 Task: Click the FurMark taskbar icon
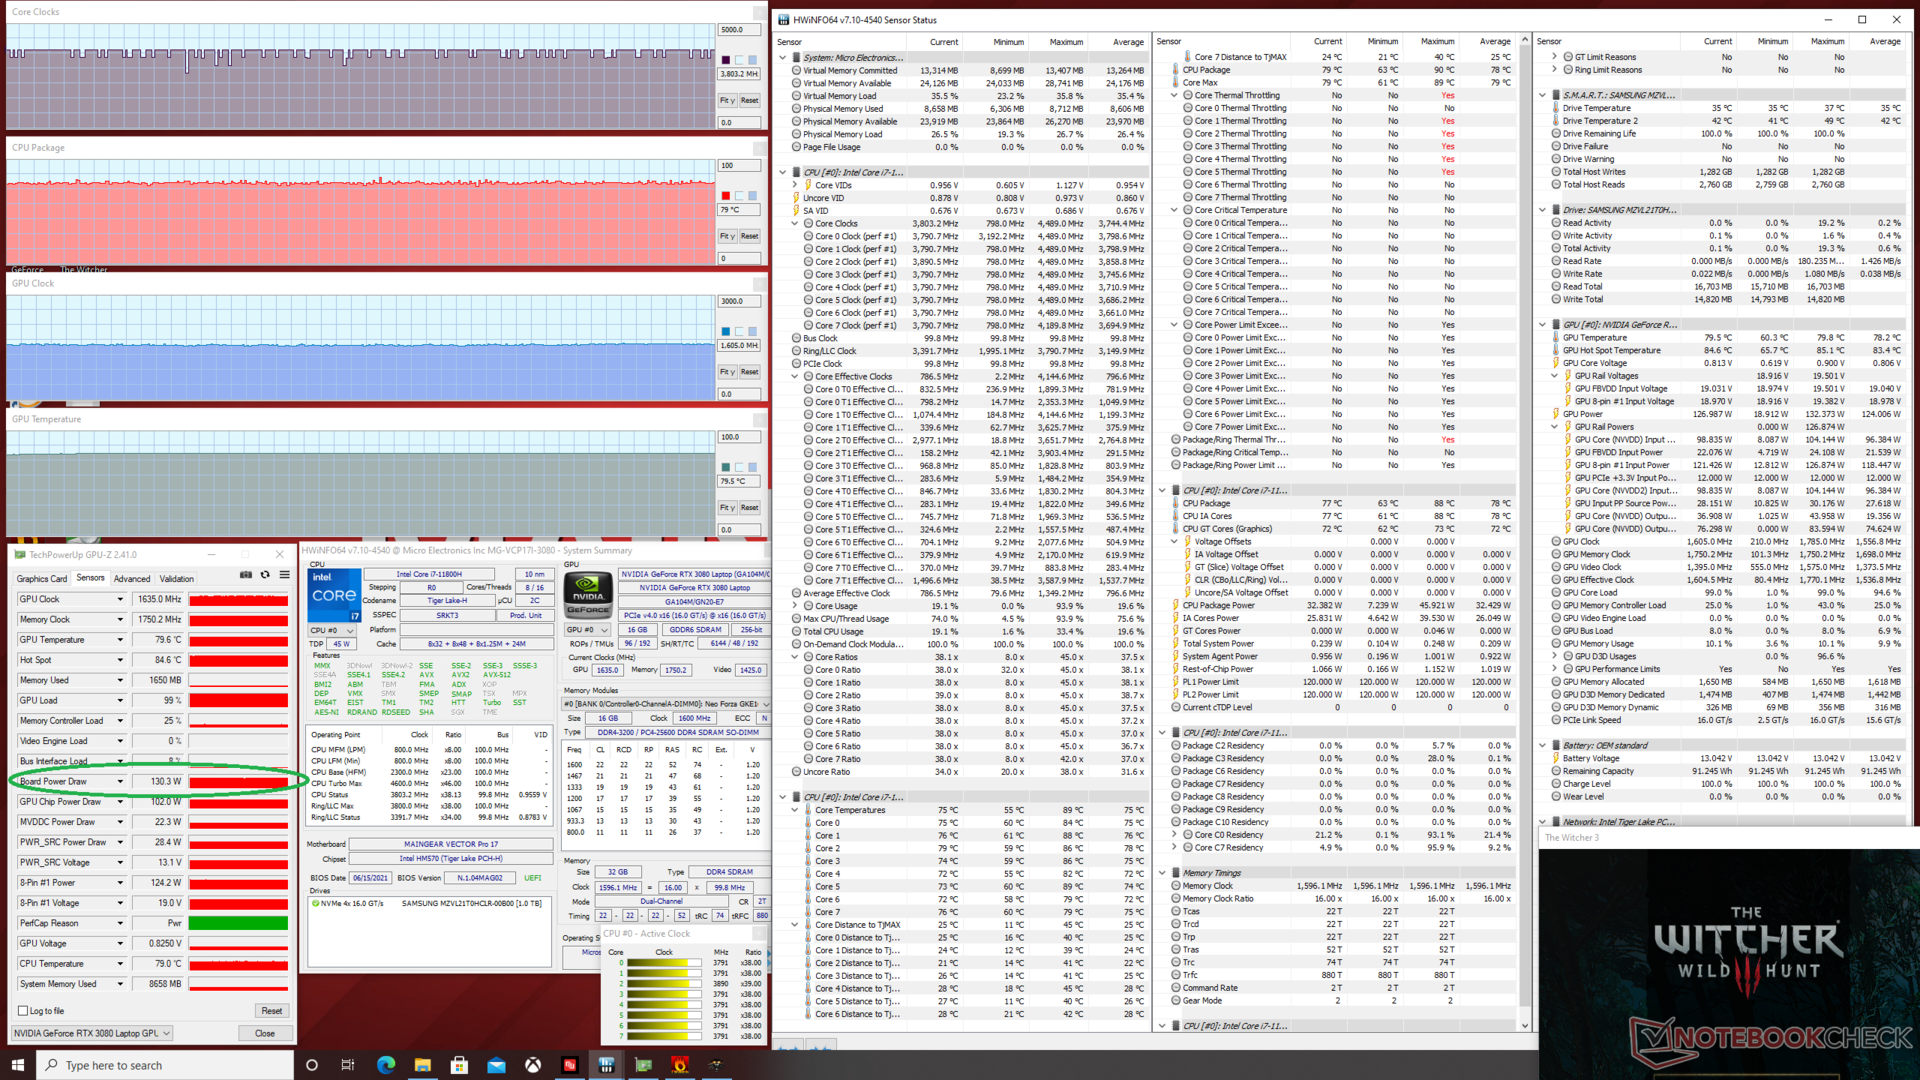(x=680, y=1065)
